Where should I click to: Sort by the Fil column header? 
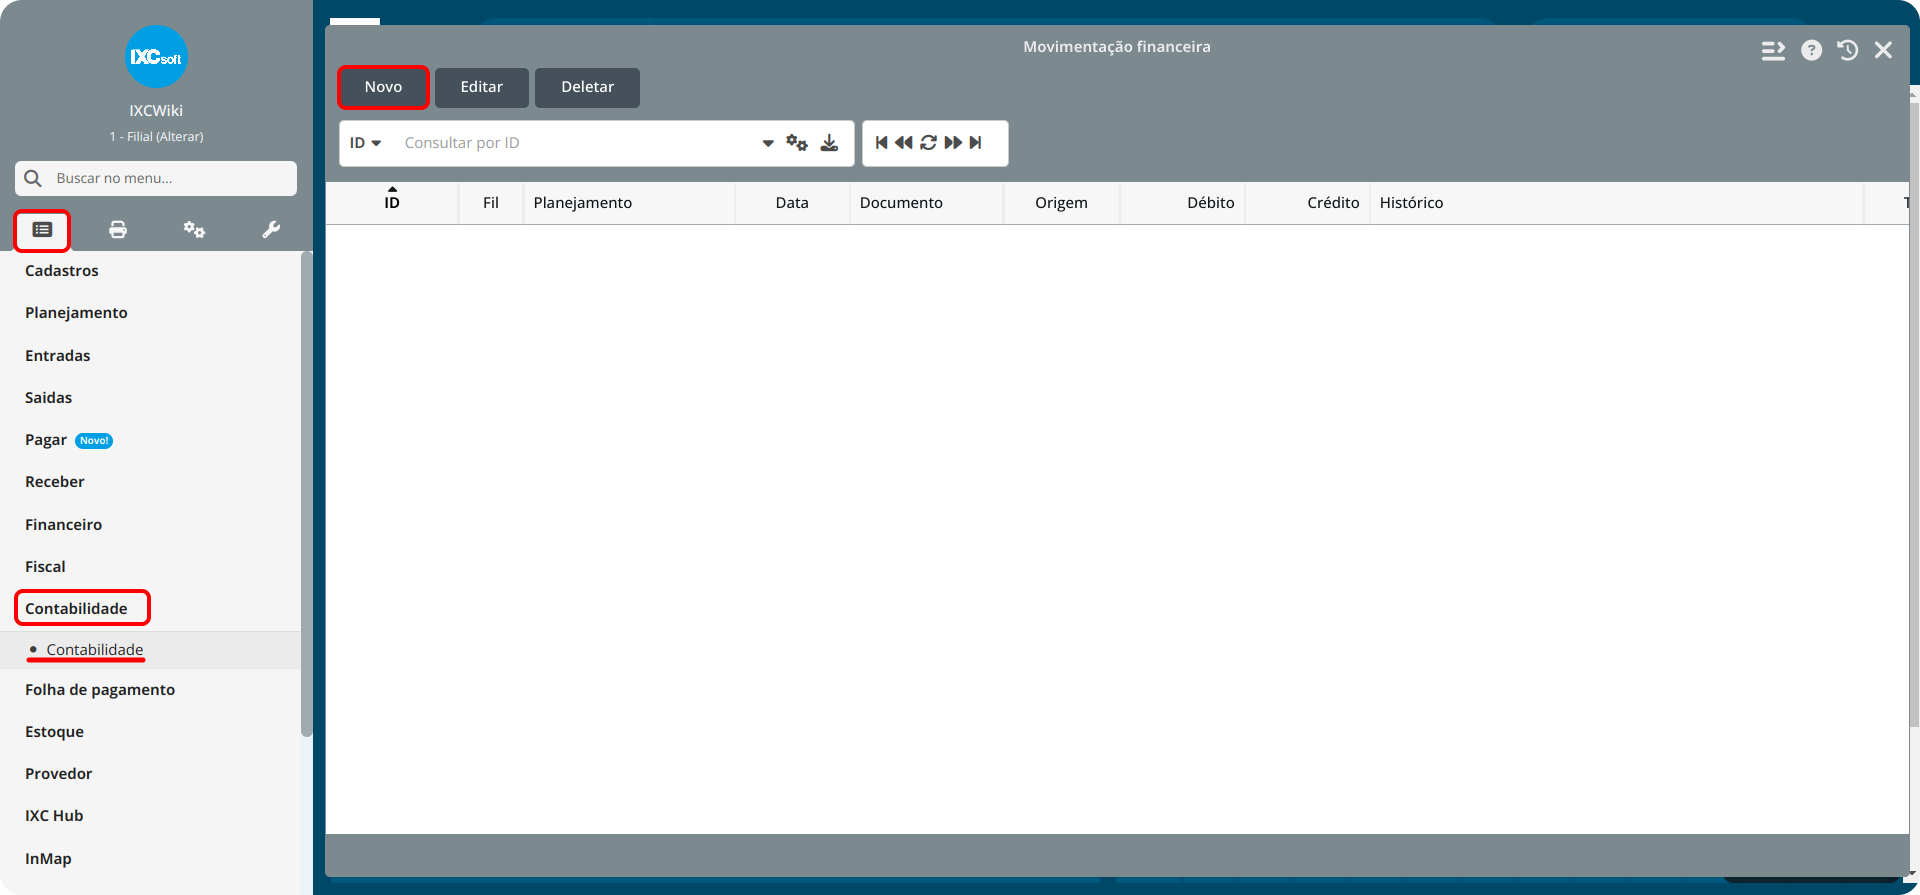coord(491,203)
